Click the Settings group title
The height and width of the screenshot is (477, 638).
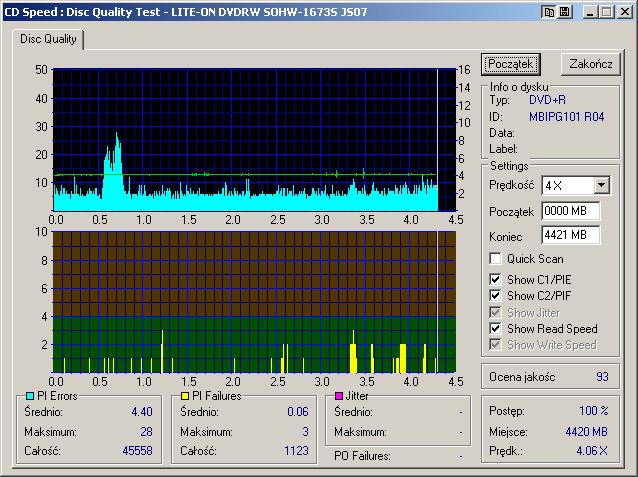[509, 166]
